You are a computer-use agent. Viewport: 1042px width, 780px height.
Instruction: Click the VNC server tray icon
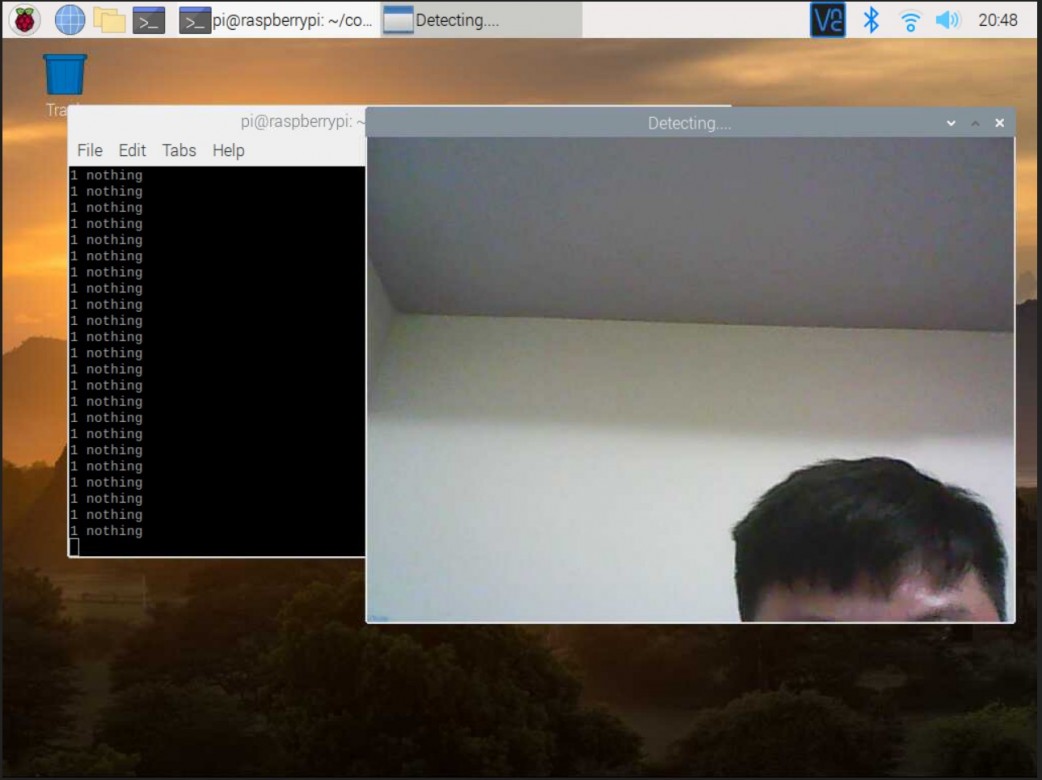pos(827,20)
